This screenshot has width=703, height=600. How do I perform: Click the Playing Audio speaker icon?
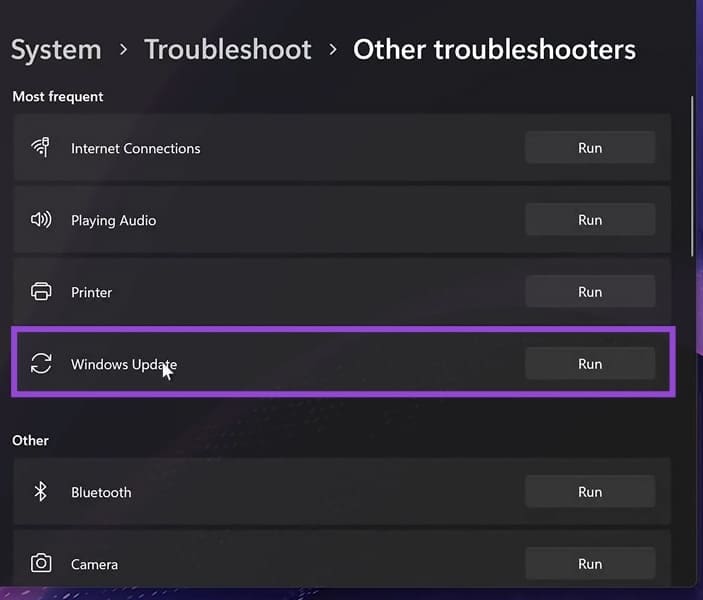coord(41,220)
